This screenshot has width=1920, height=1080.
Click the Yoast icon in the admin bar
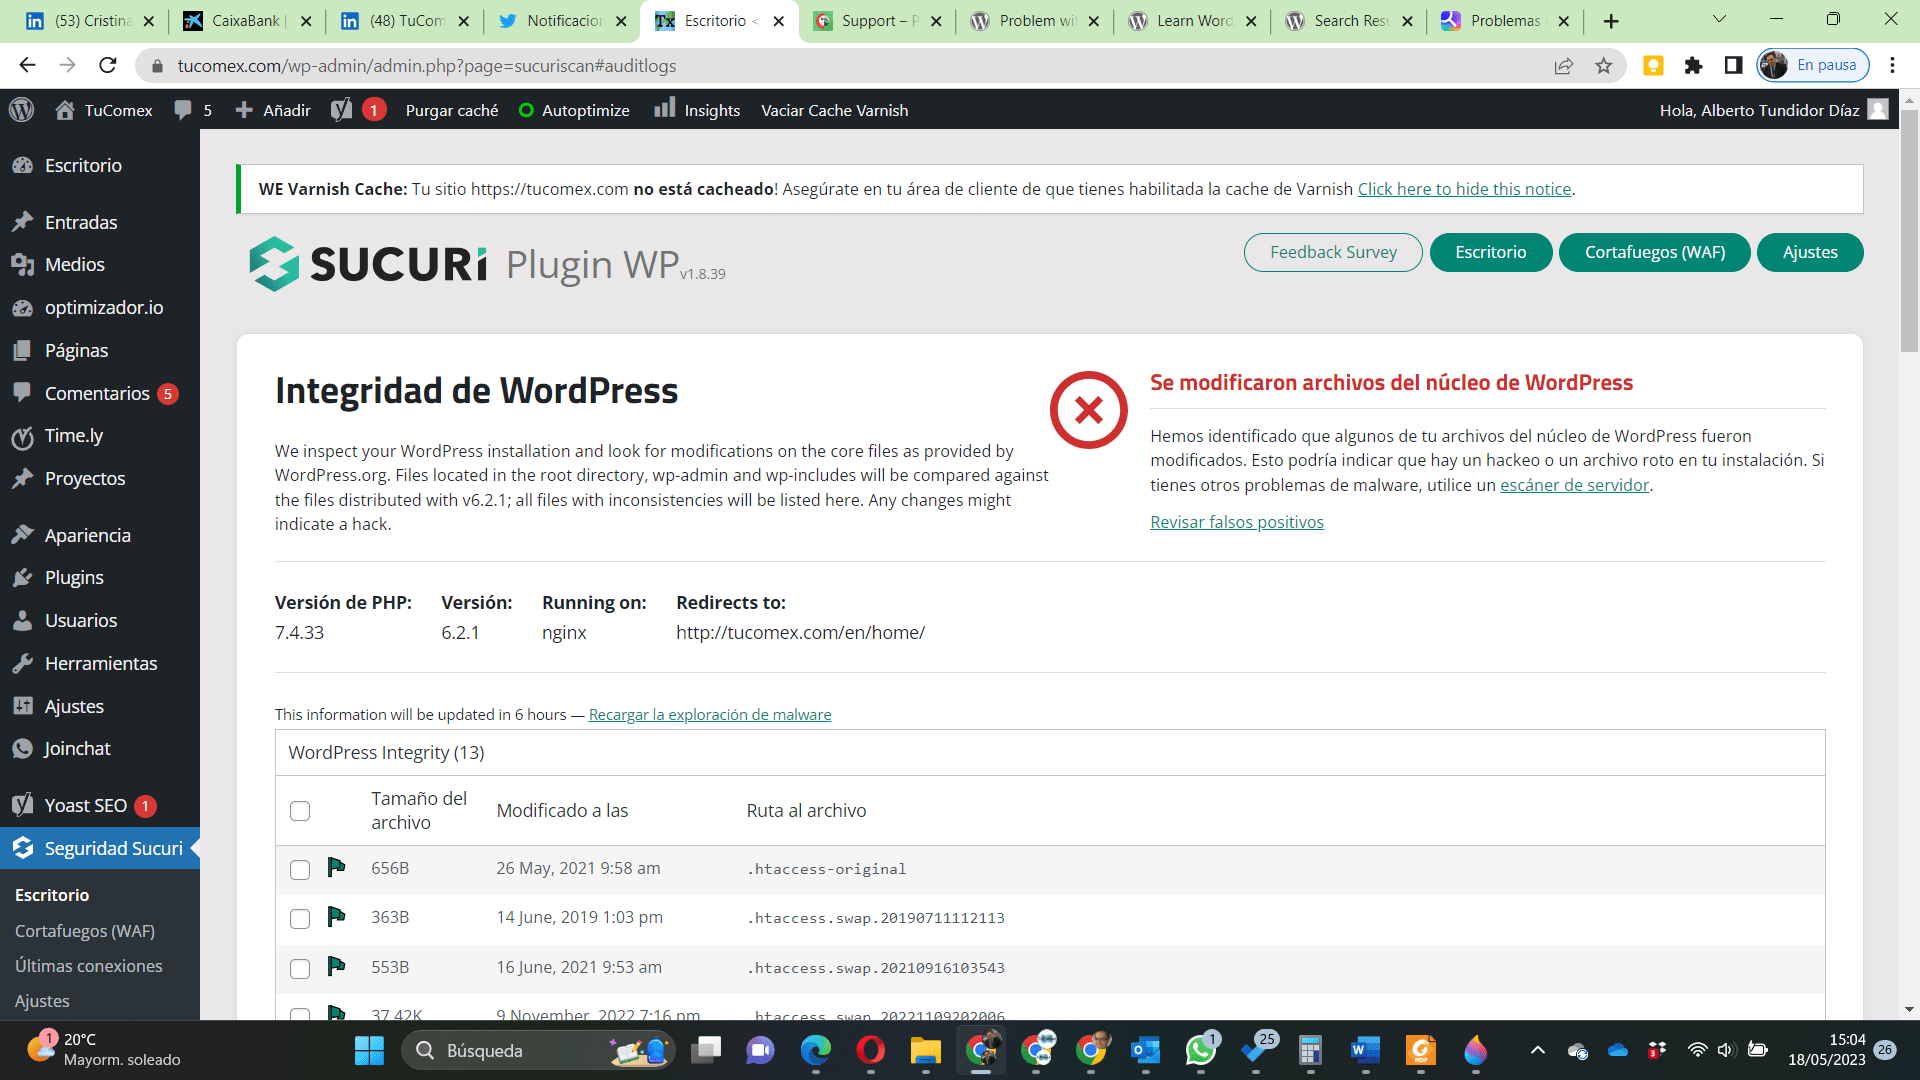point(342,110)
